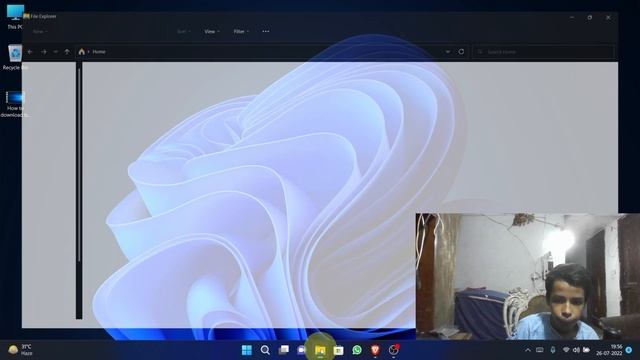Image resolution: width=640 pixels, height=360 pixels.
Task: Expand the address bar history dropdown
Action: coord(448,52)
